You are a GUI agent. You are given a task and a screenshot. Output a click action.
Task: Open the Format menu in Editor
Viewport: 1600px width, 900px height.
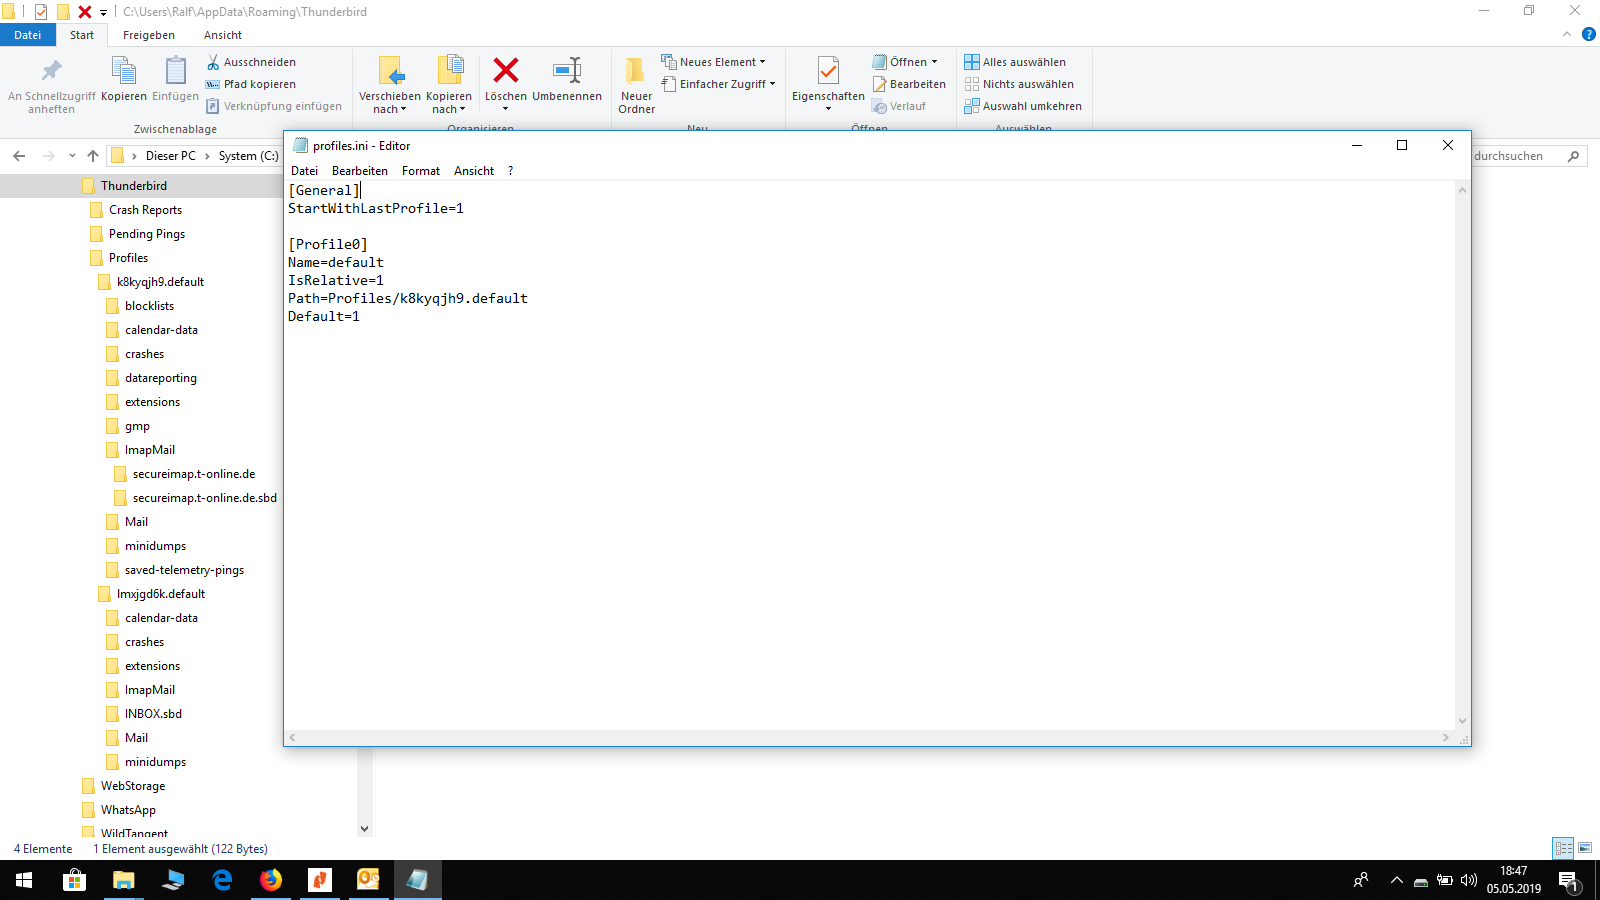[x=421, y=171]
